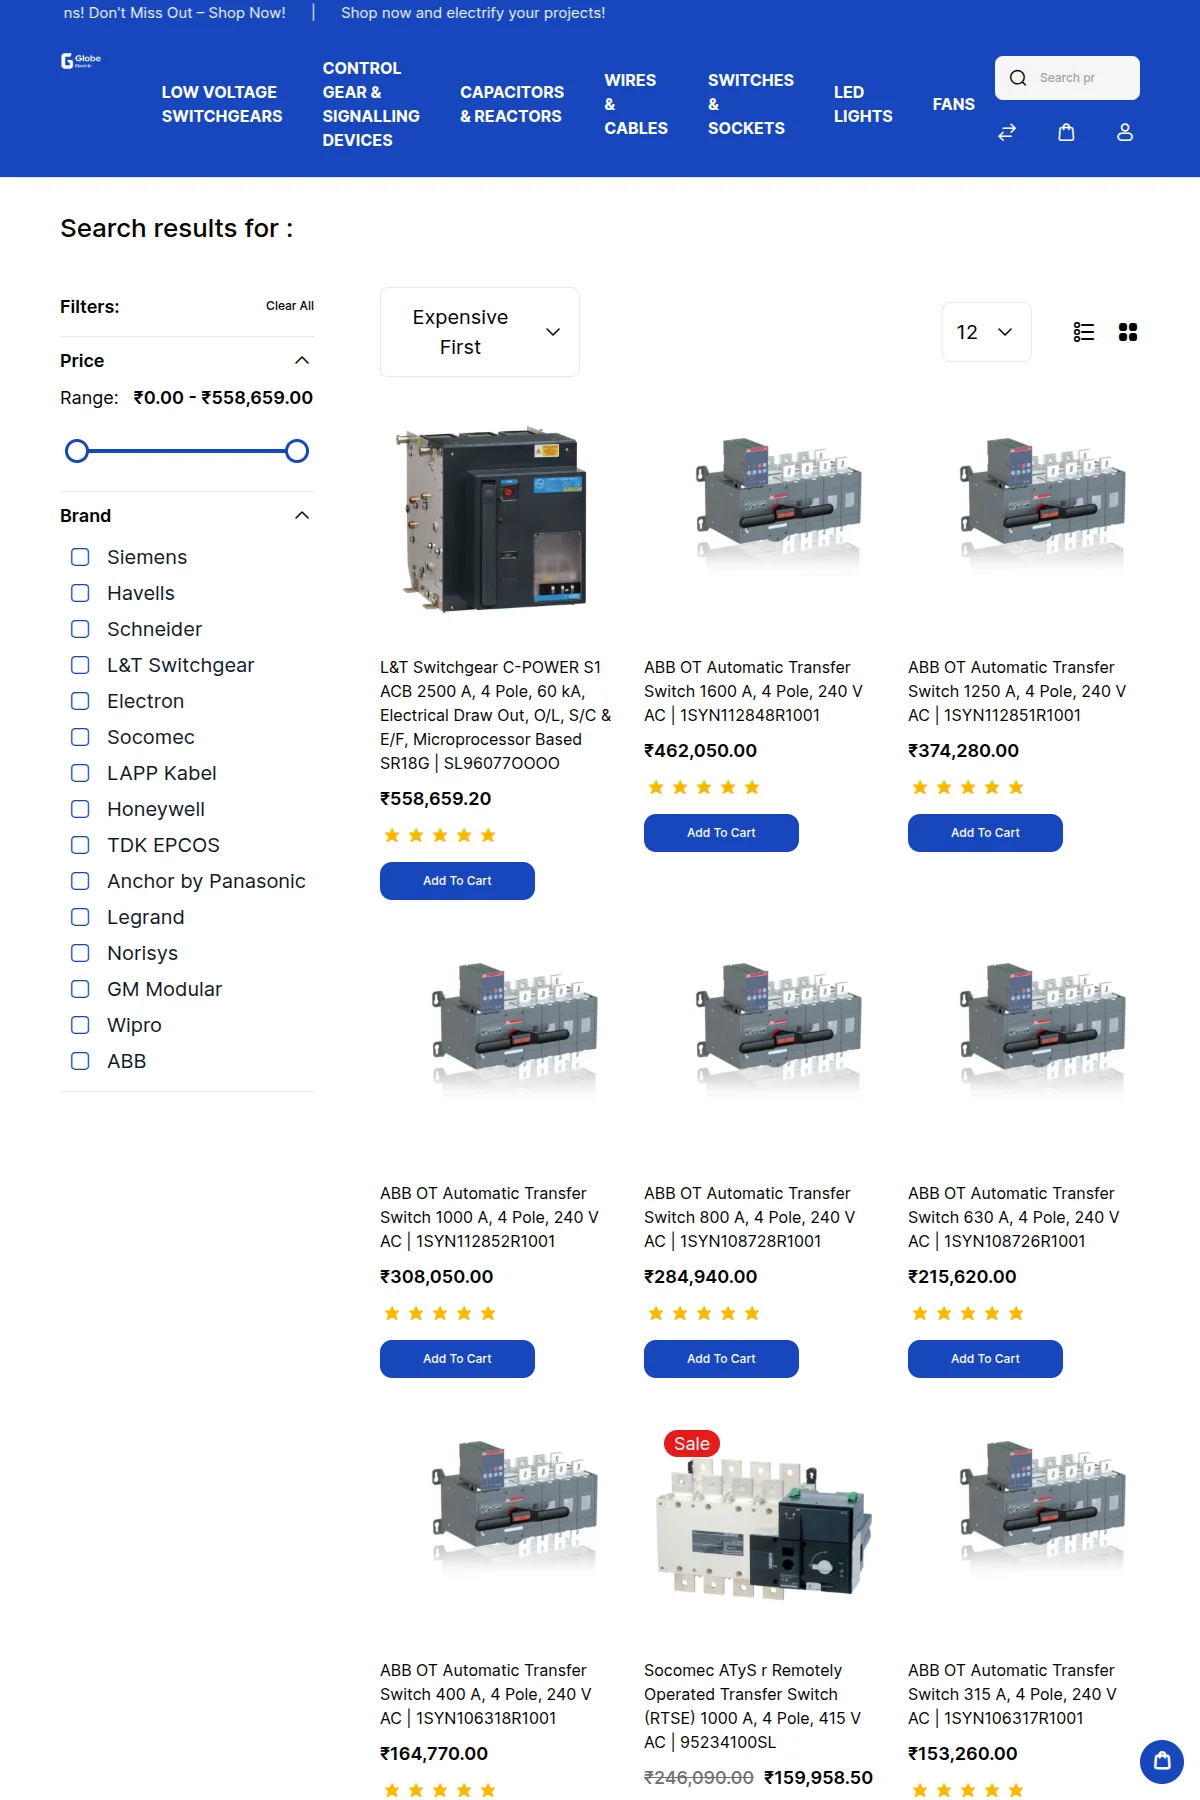Viewport: 1200px width, 1800px height.
Task: Open Switches & Sockets menu
Action: coord(751,104)
